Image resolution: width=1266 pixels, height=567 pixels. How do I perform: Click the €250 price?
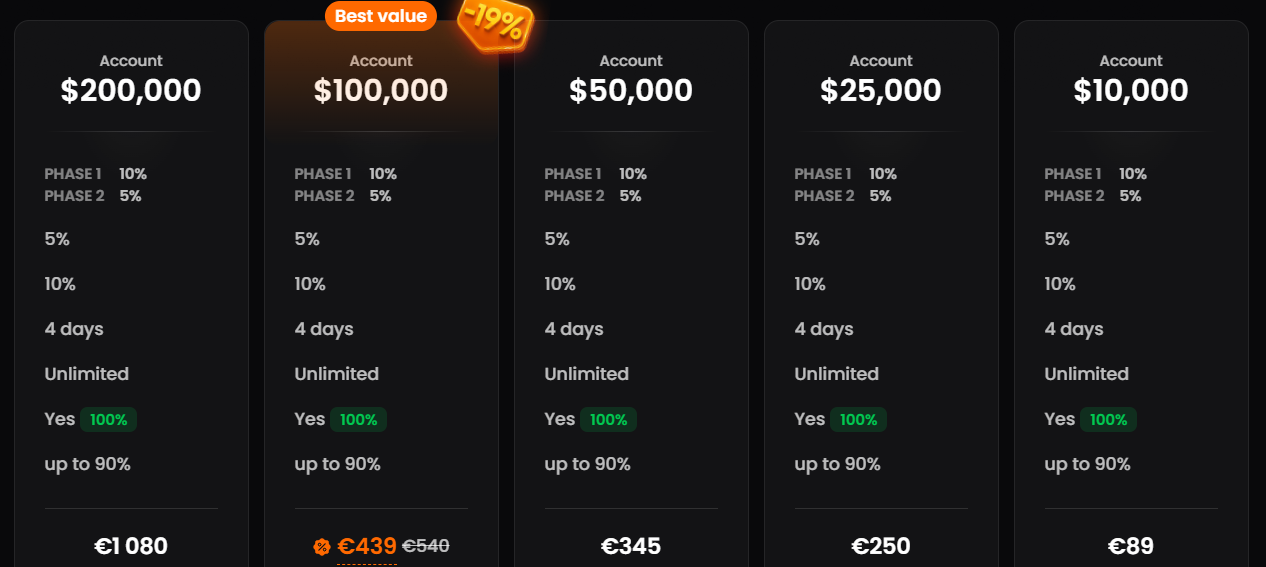(881, 546)
